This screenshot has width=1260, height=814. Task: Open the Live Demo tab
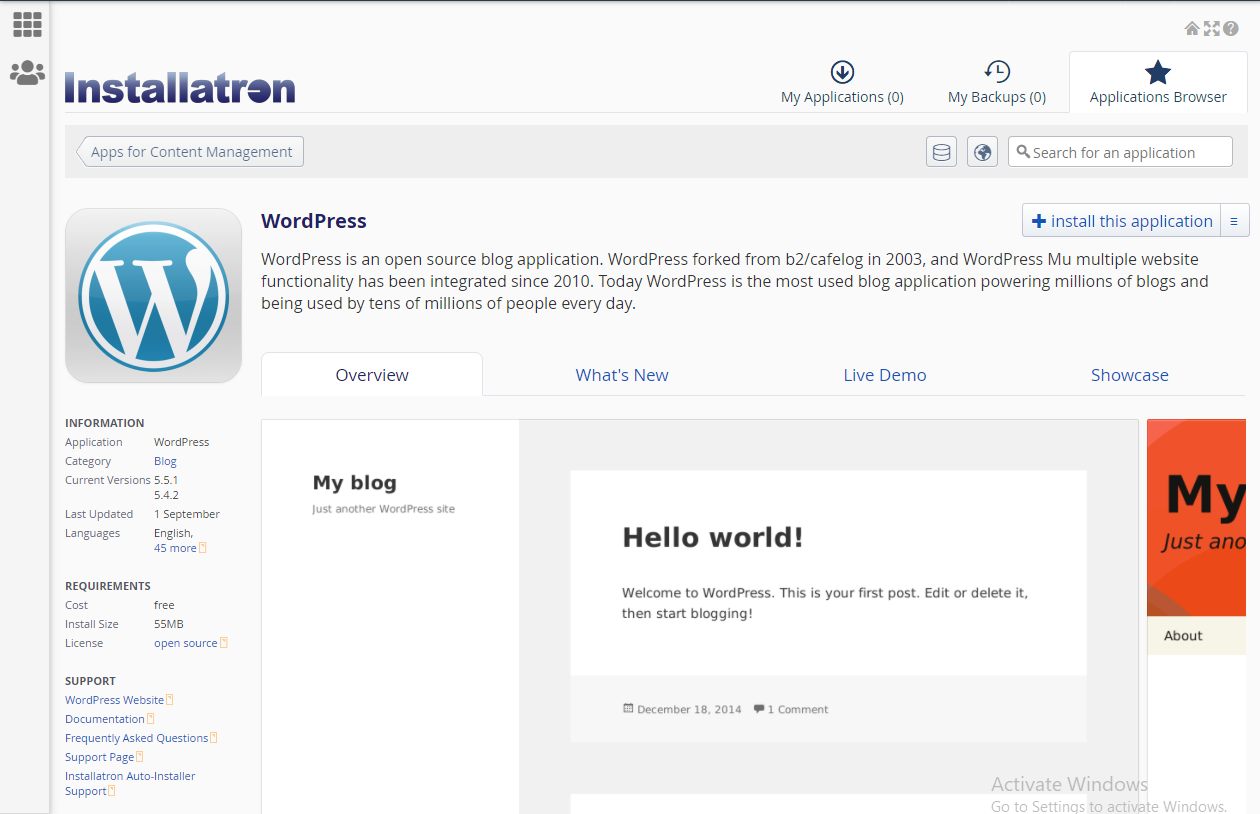pyautogui.click(x=884, y=375)
